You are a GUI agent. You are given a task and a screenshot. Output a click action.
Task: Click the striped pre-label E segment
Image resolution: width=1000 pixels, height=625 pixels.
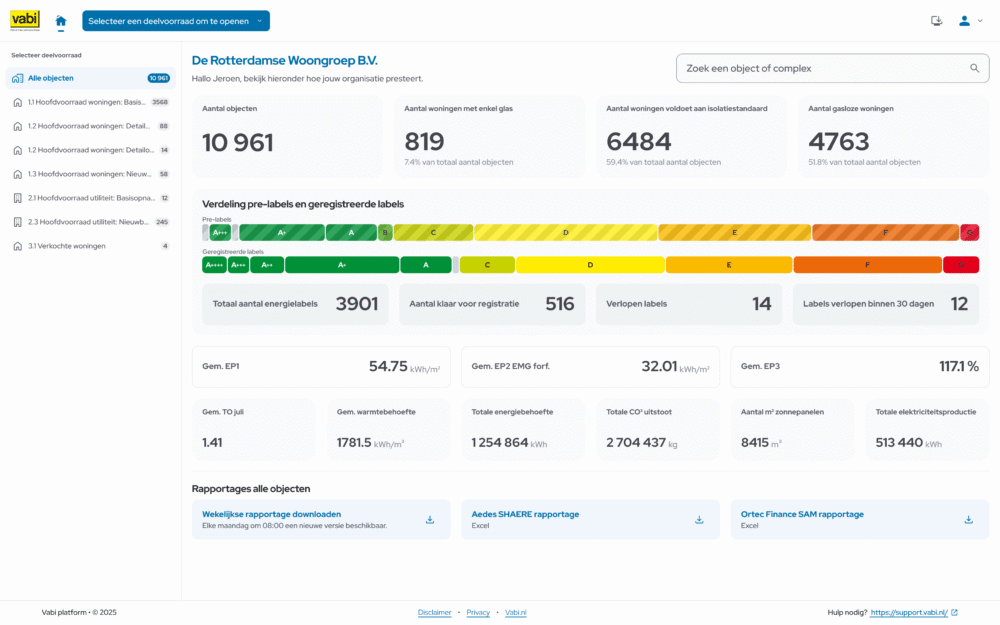(x=735, y=233)
